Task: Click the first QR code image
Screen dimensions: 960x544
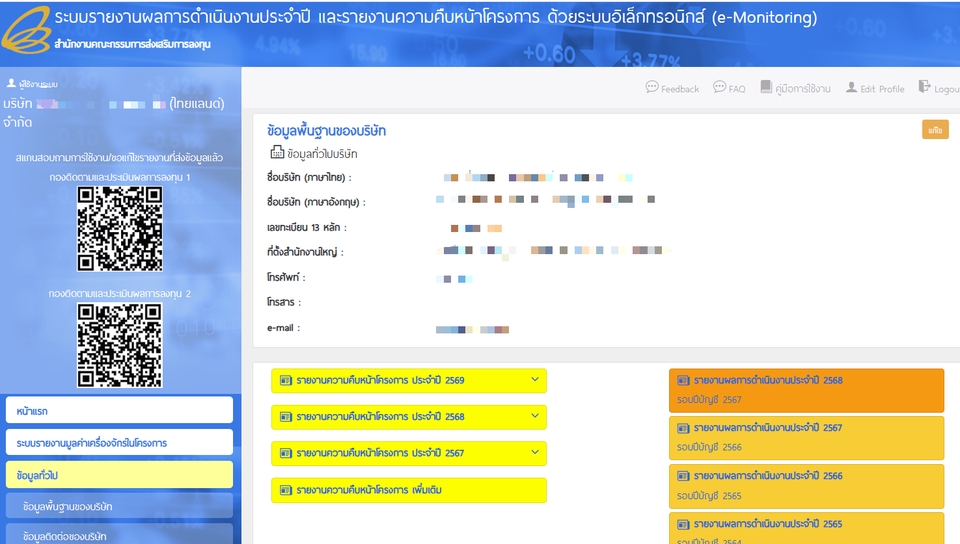Action: tap(120, 229)
